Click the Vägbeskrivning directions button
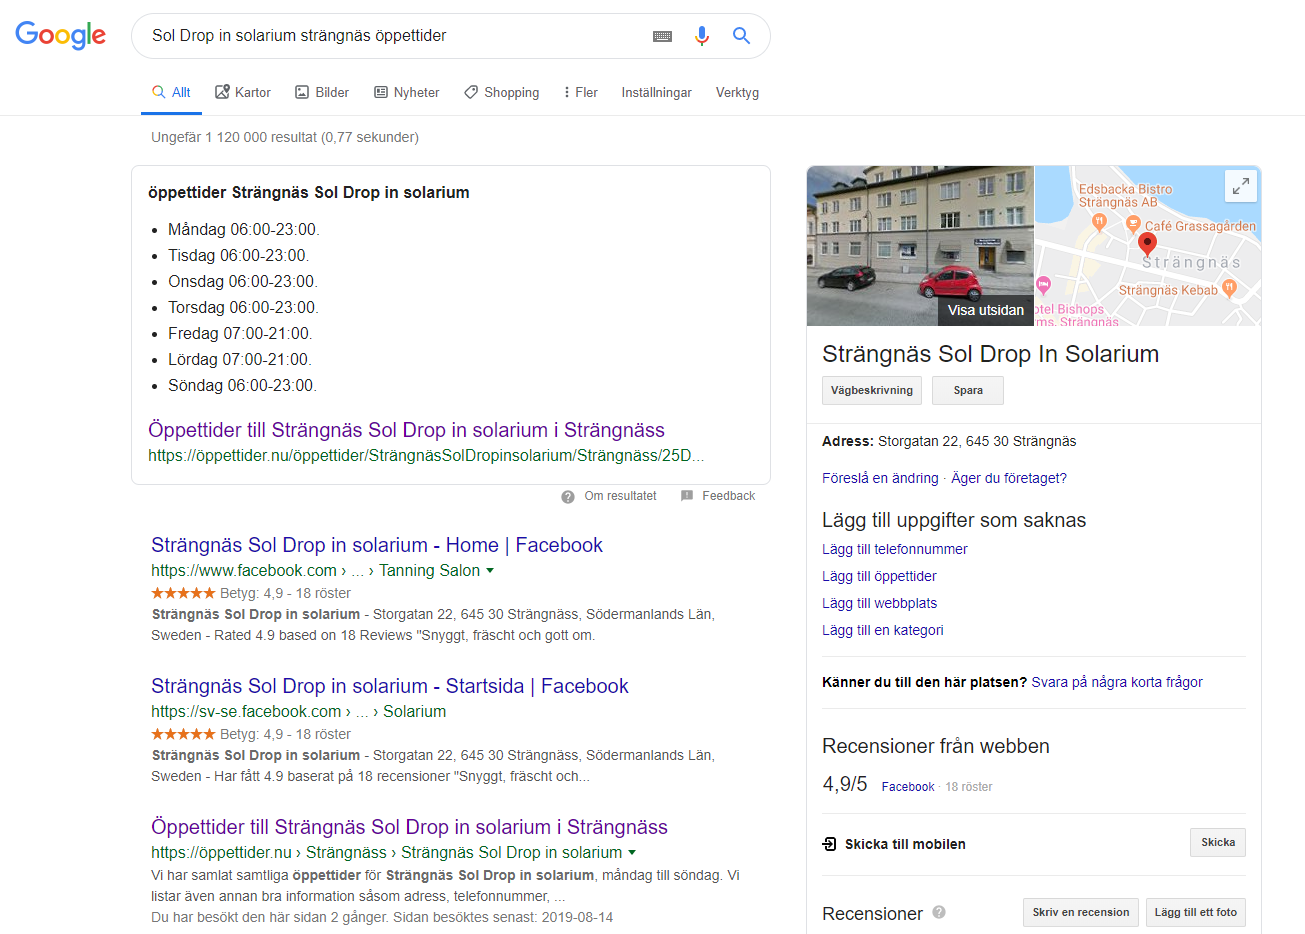 872,390
